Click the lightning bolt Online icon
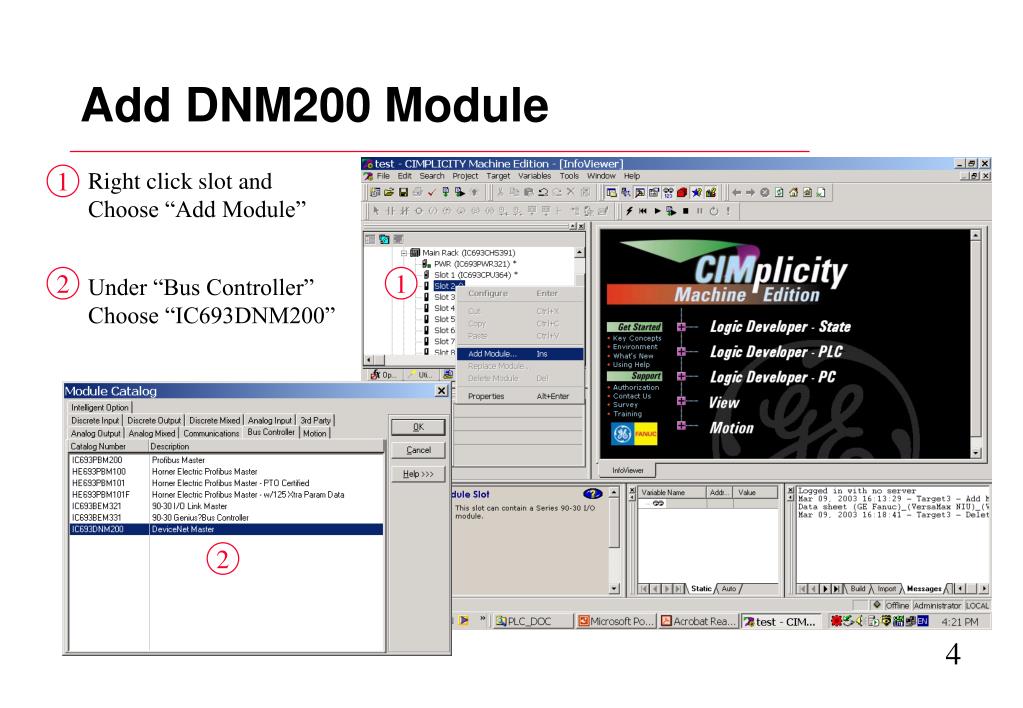Image resolution: width=1023 pixels, height=708 pixels. point(629,211)
